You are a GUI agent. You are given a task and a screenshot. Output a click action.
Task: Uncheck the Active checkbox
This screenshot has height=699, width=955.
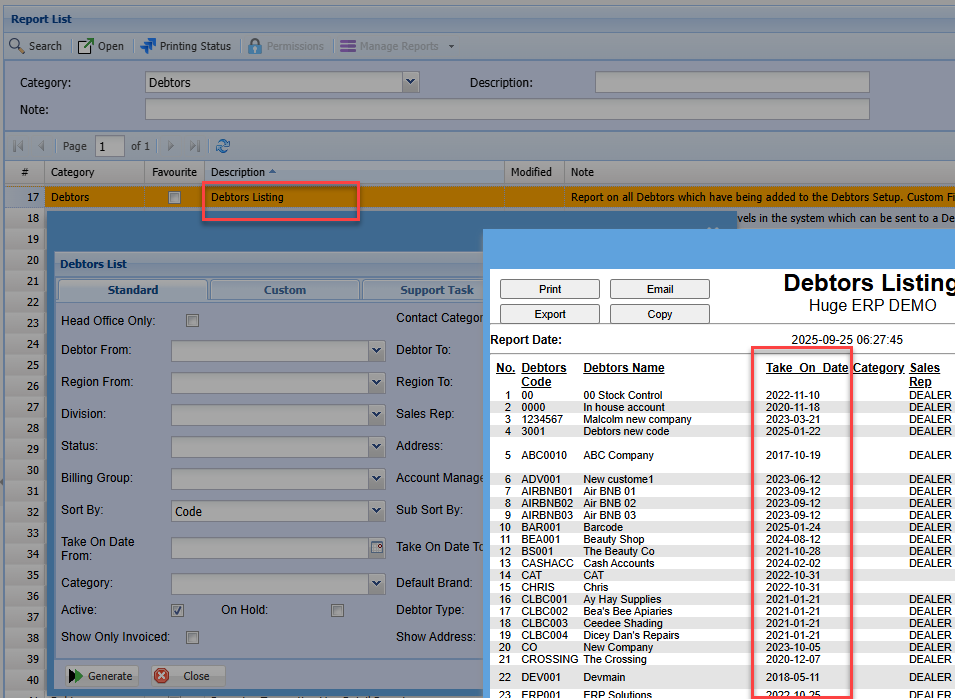(x=178, y=610)
